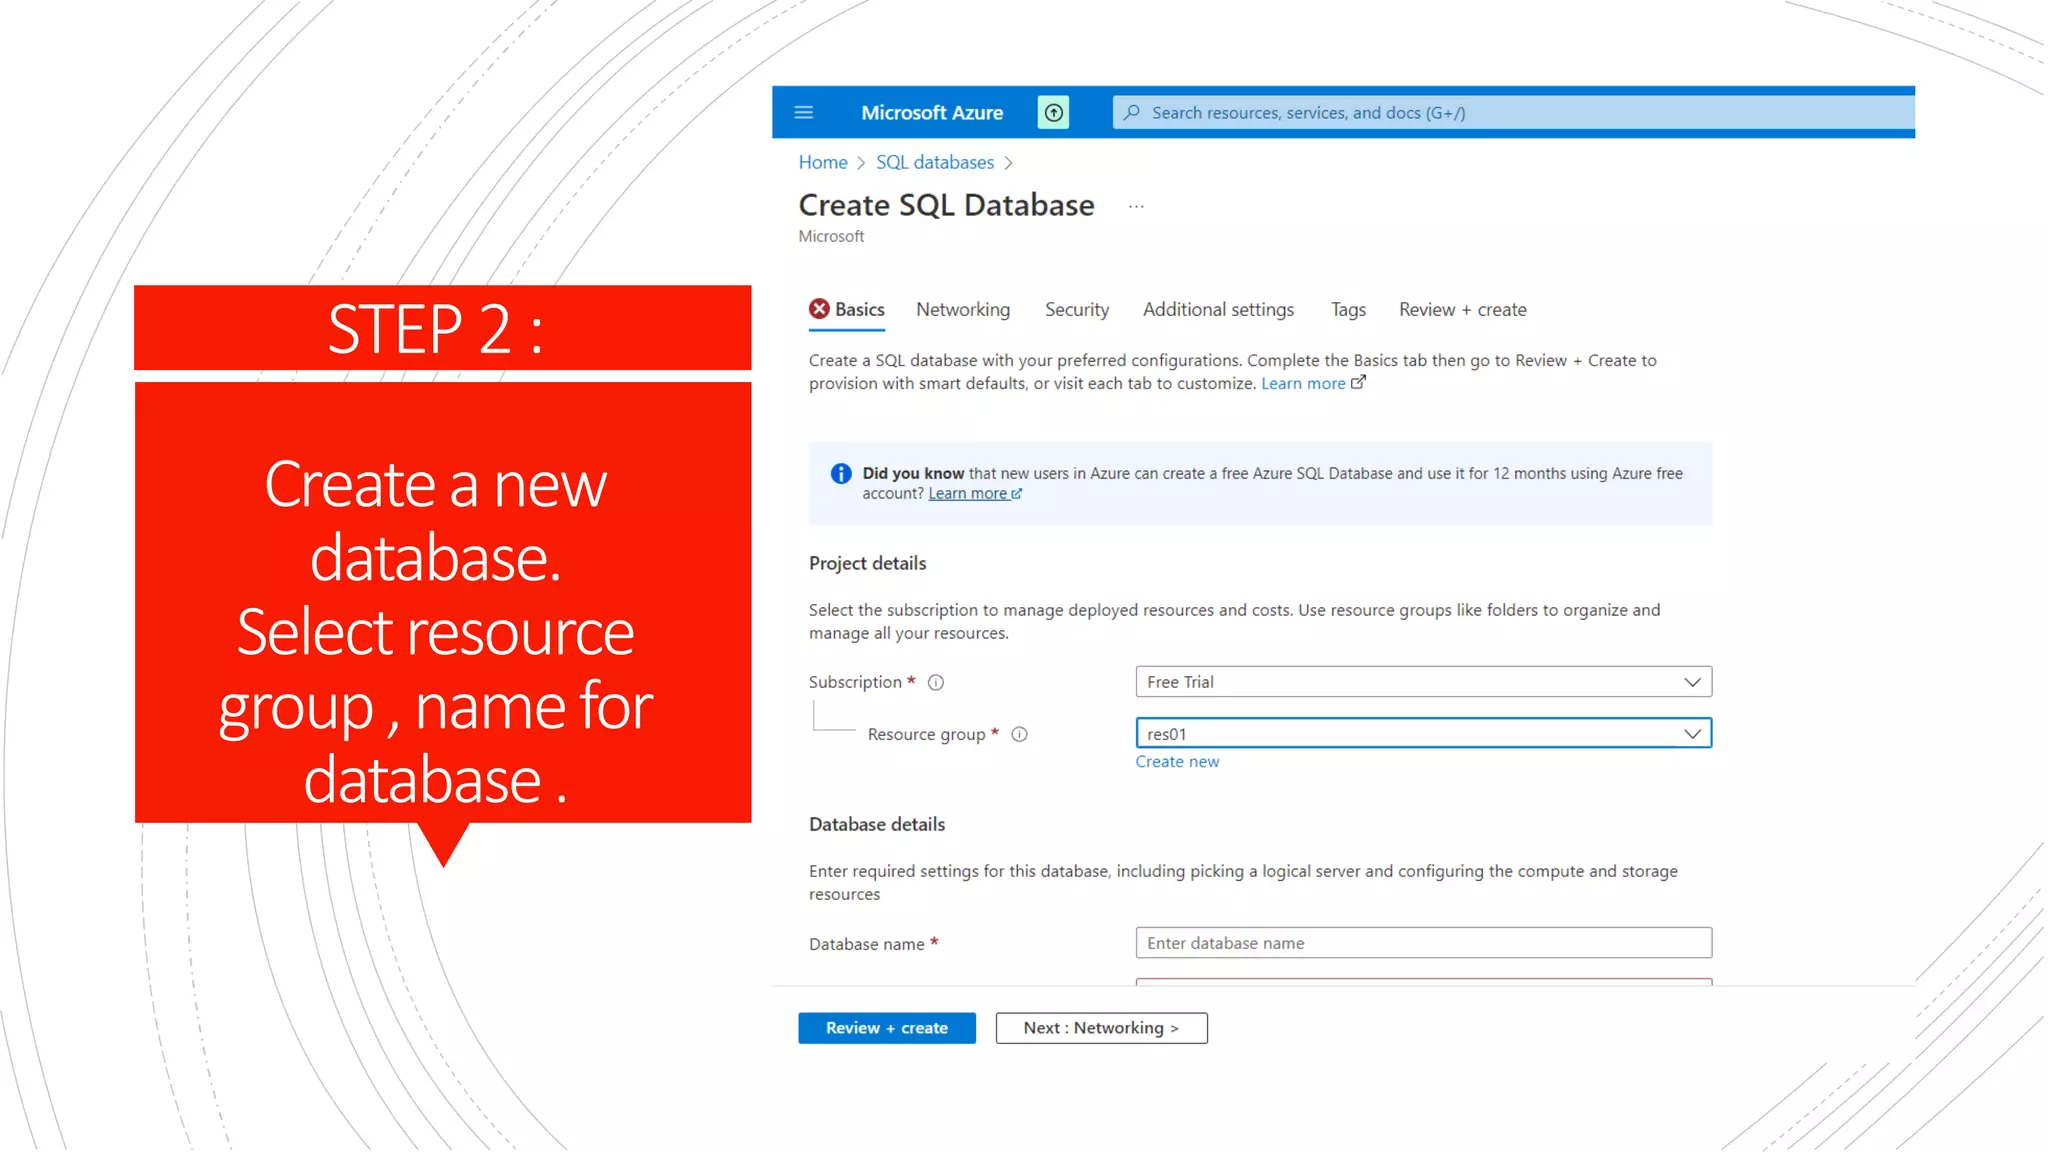Image resolution: width=2048 pixels, height=1152 pixels.
Task: Expand the Resource group res01 dropdown
Action: (1691, 734)
